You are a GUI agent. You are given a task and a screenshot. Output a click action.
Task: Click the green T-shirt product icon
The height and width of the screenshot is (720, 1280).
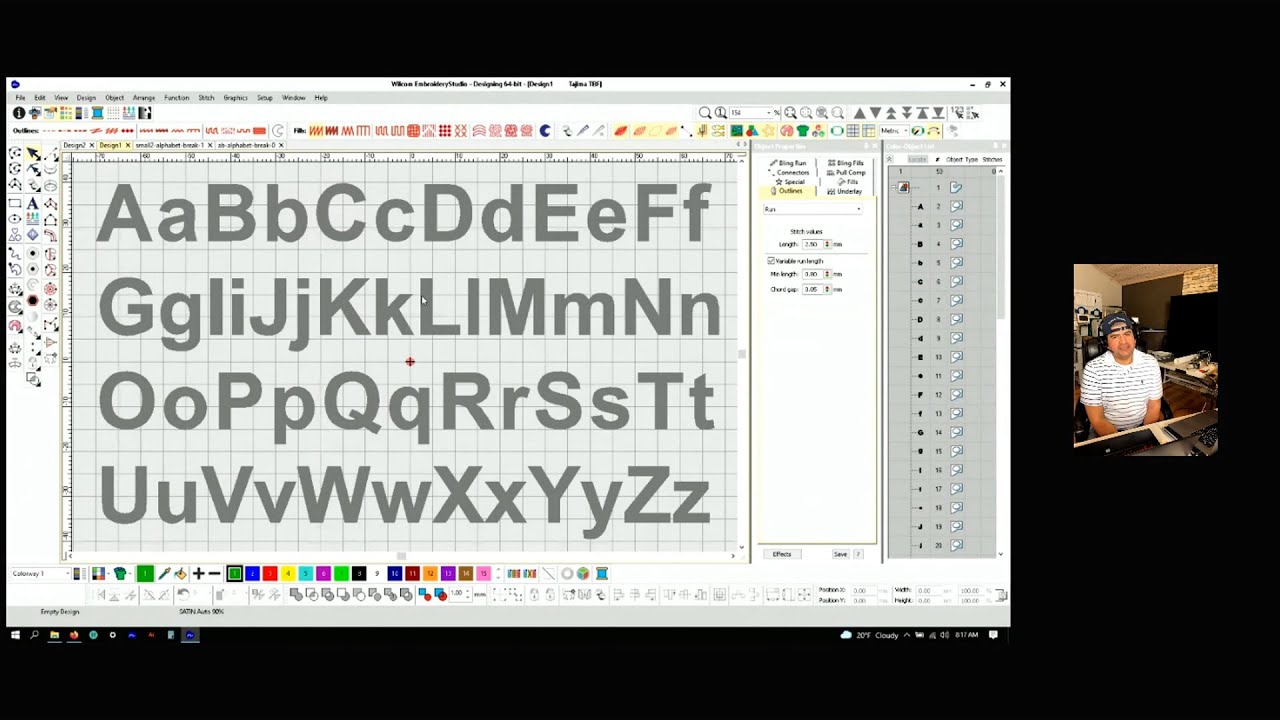[803, 130]
